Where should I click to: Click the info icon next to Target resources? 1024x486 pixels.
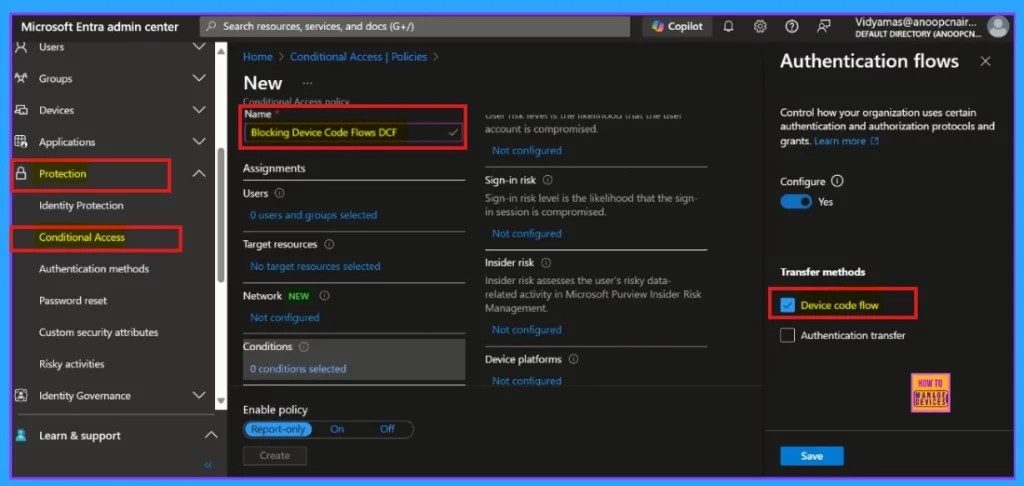click(x=329, y=244)
